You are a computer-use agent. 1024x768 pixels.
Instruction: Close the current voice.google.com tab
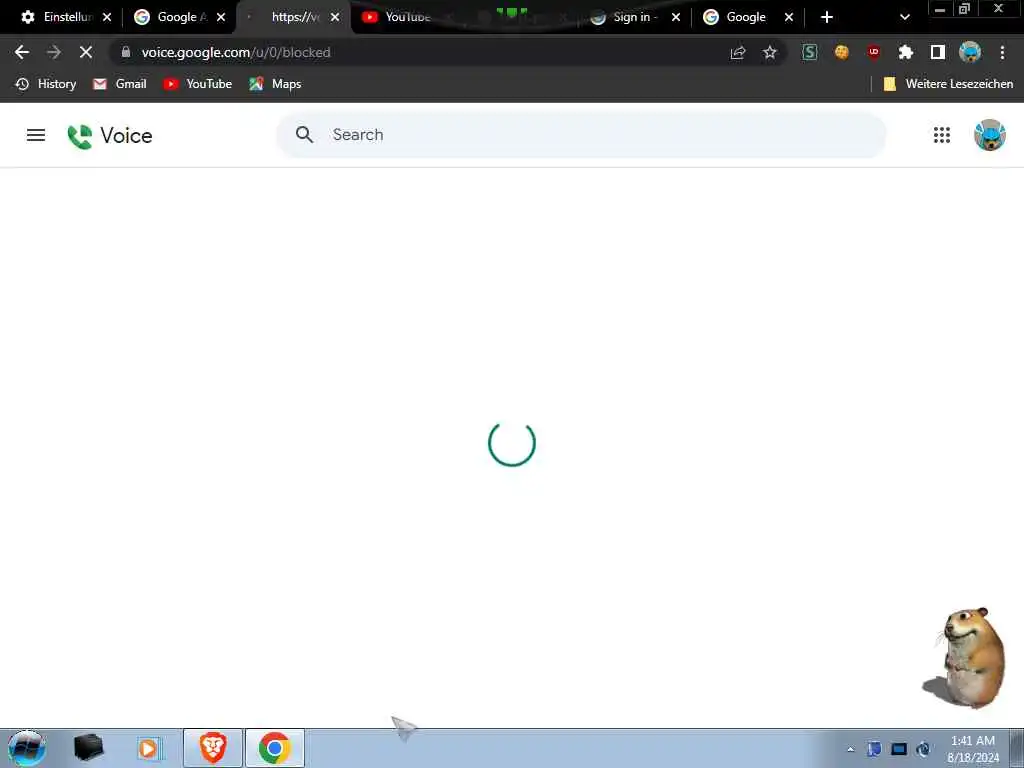coord(335,17)
